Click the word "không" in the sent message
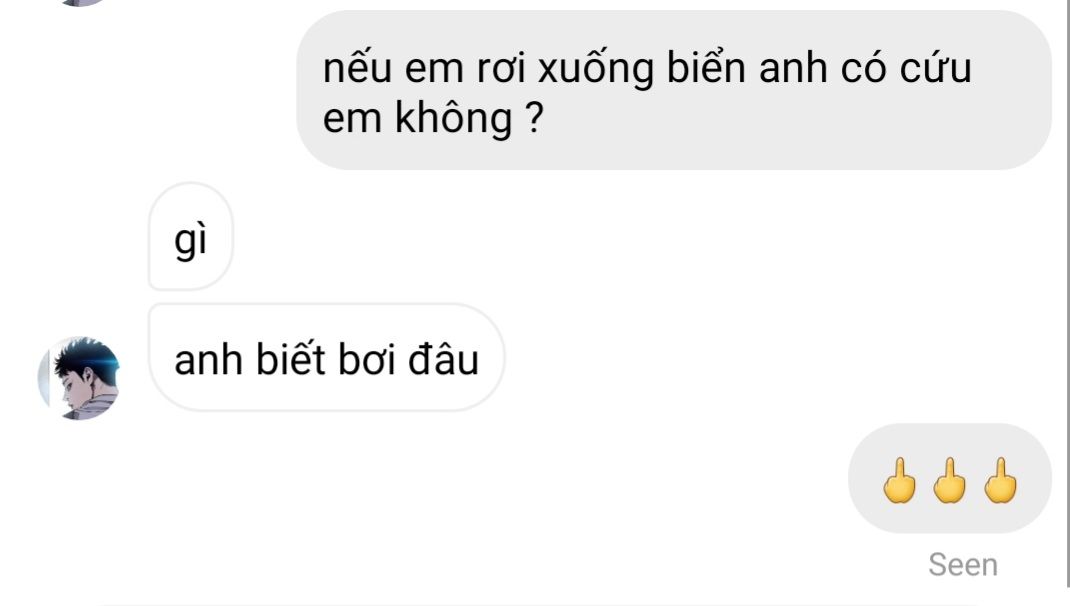 (x=454, y=119)
